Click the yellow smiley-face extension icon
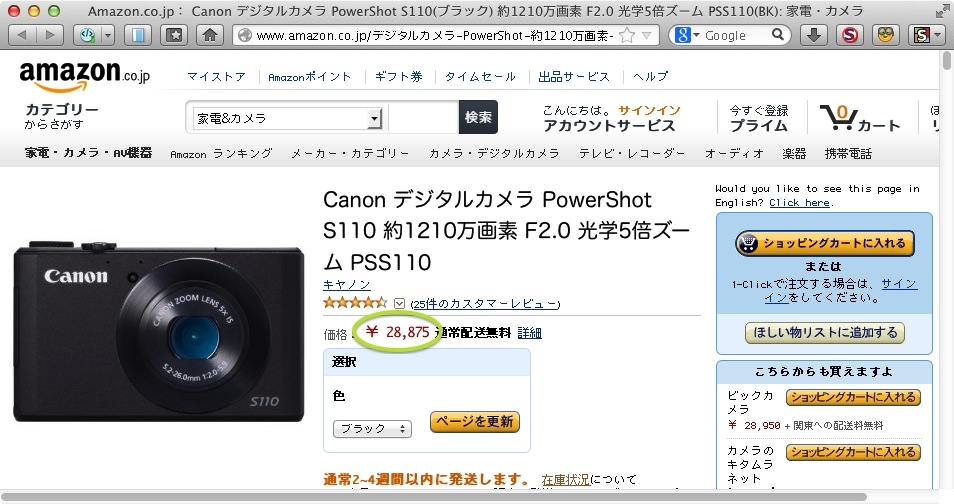Screen dimensions: 954x504 point(885,35)
